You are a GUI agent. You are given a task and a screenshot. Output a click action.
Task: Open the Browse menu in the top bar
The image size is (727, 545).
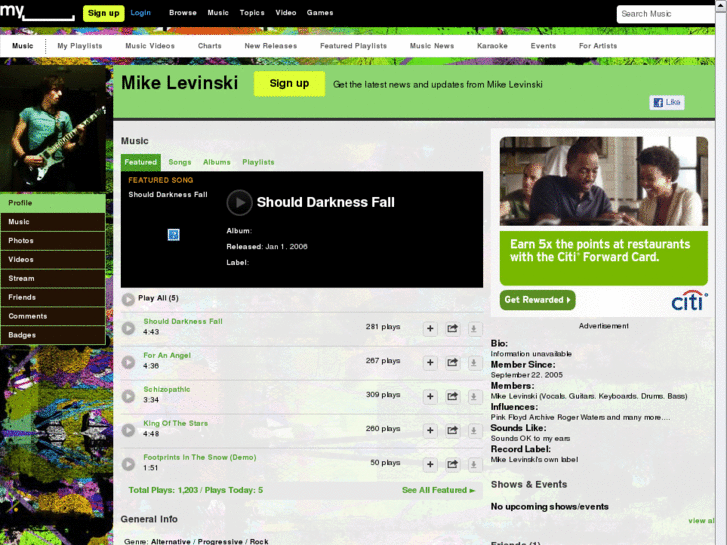click(183, 13)
